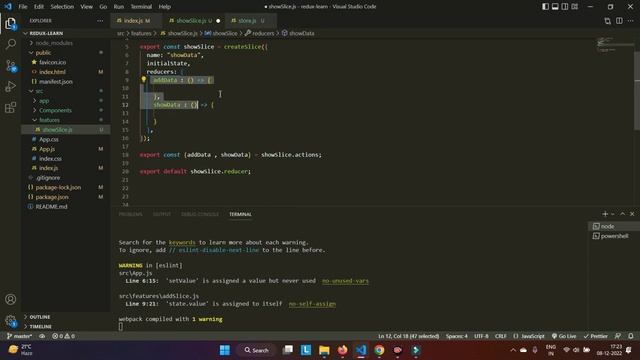The width and height of the screenshot is (640, 360).
Task: Click the errors and warnings status item
Action: (x=63, y=336)
